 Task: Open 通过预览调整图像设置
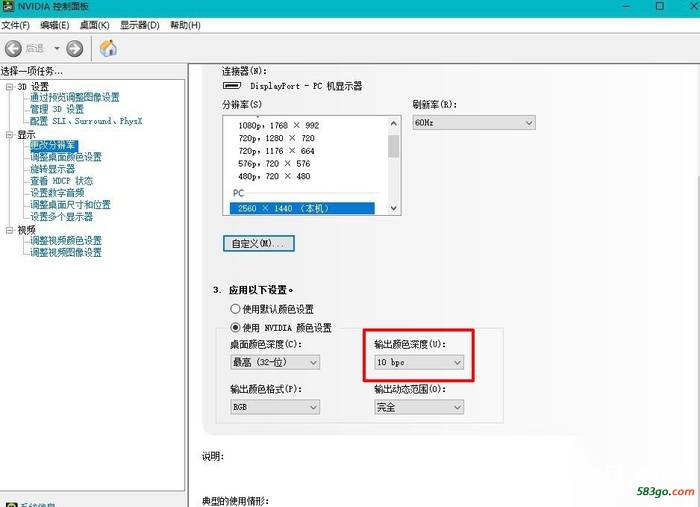pyautogui.click(x=75, y=97)
